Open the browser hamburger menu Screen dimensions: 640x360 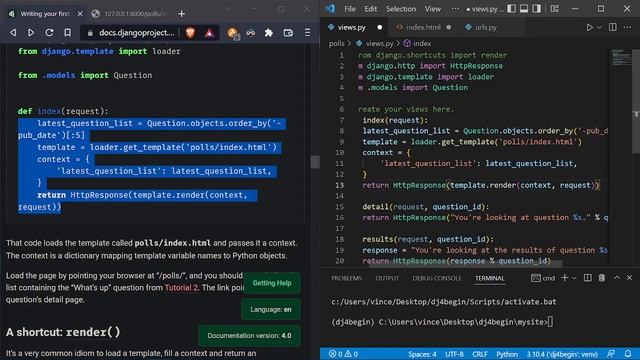307,33
